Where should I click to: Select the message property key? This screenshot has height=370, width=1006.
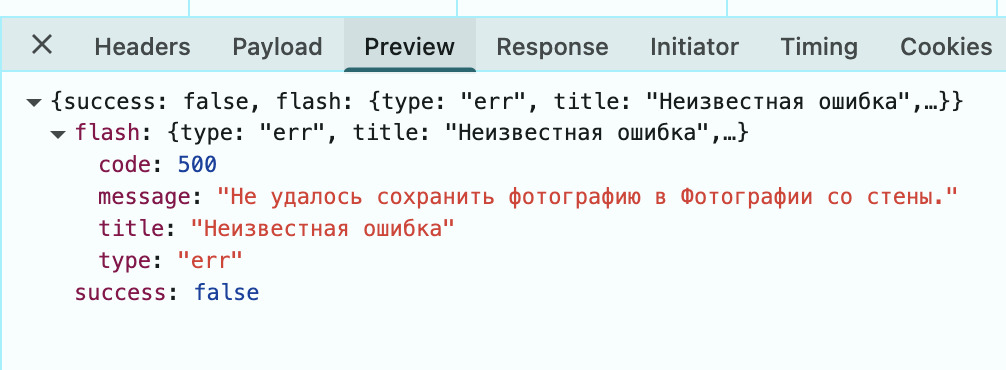(x=145, y=197)
